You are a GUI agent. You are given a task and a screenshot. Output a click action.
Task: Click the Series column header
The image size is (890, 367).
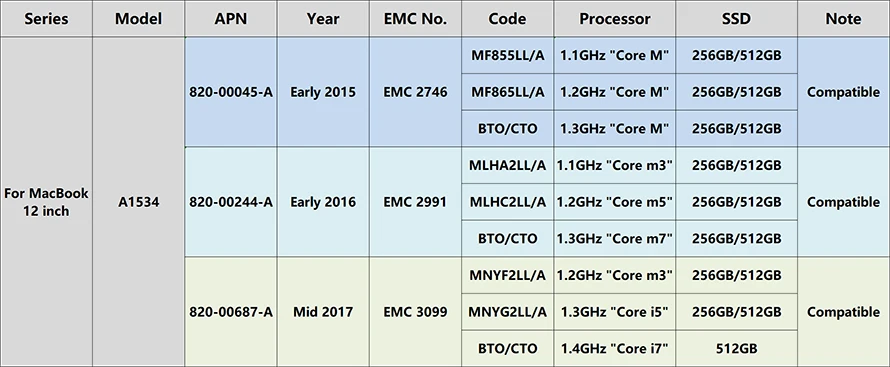pos(46,19)
